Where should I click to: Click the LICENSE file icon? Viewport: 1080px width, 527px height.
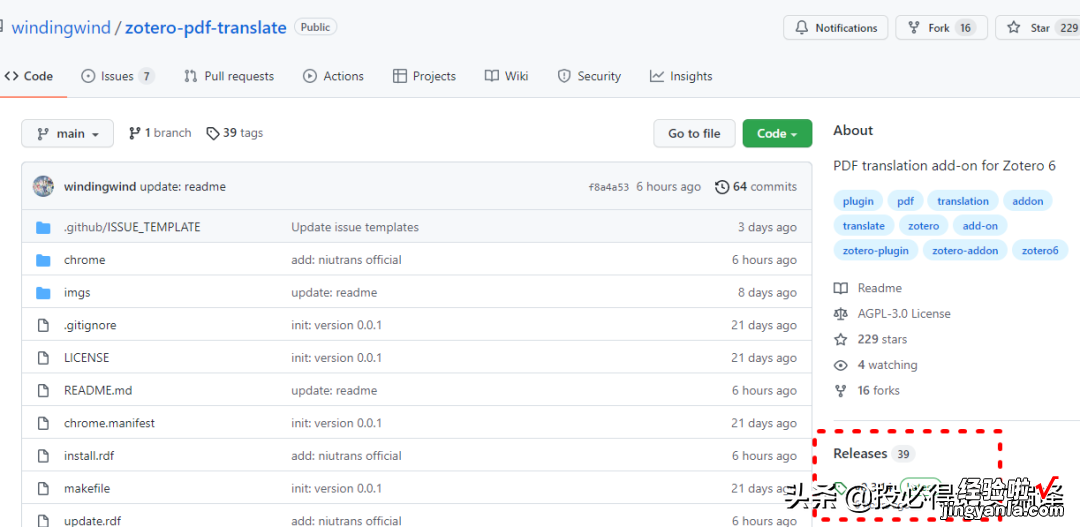[43, 358]
